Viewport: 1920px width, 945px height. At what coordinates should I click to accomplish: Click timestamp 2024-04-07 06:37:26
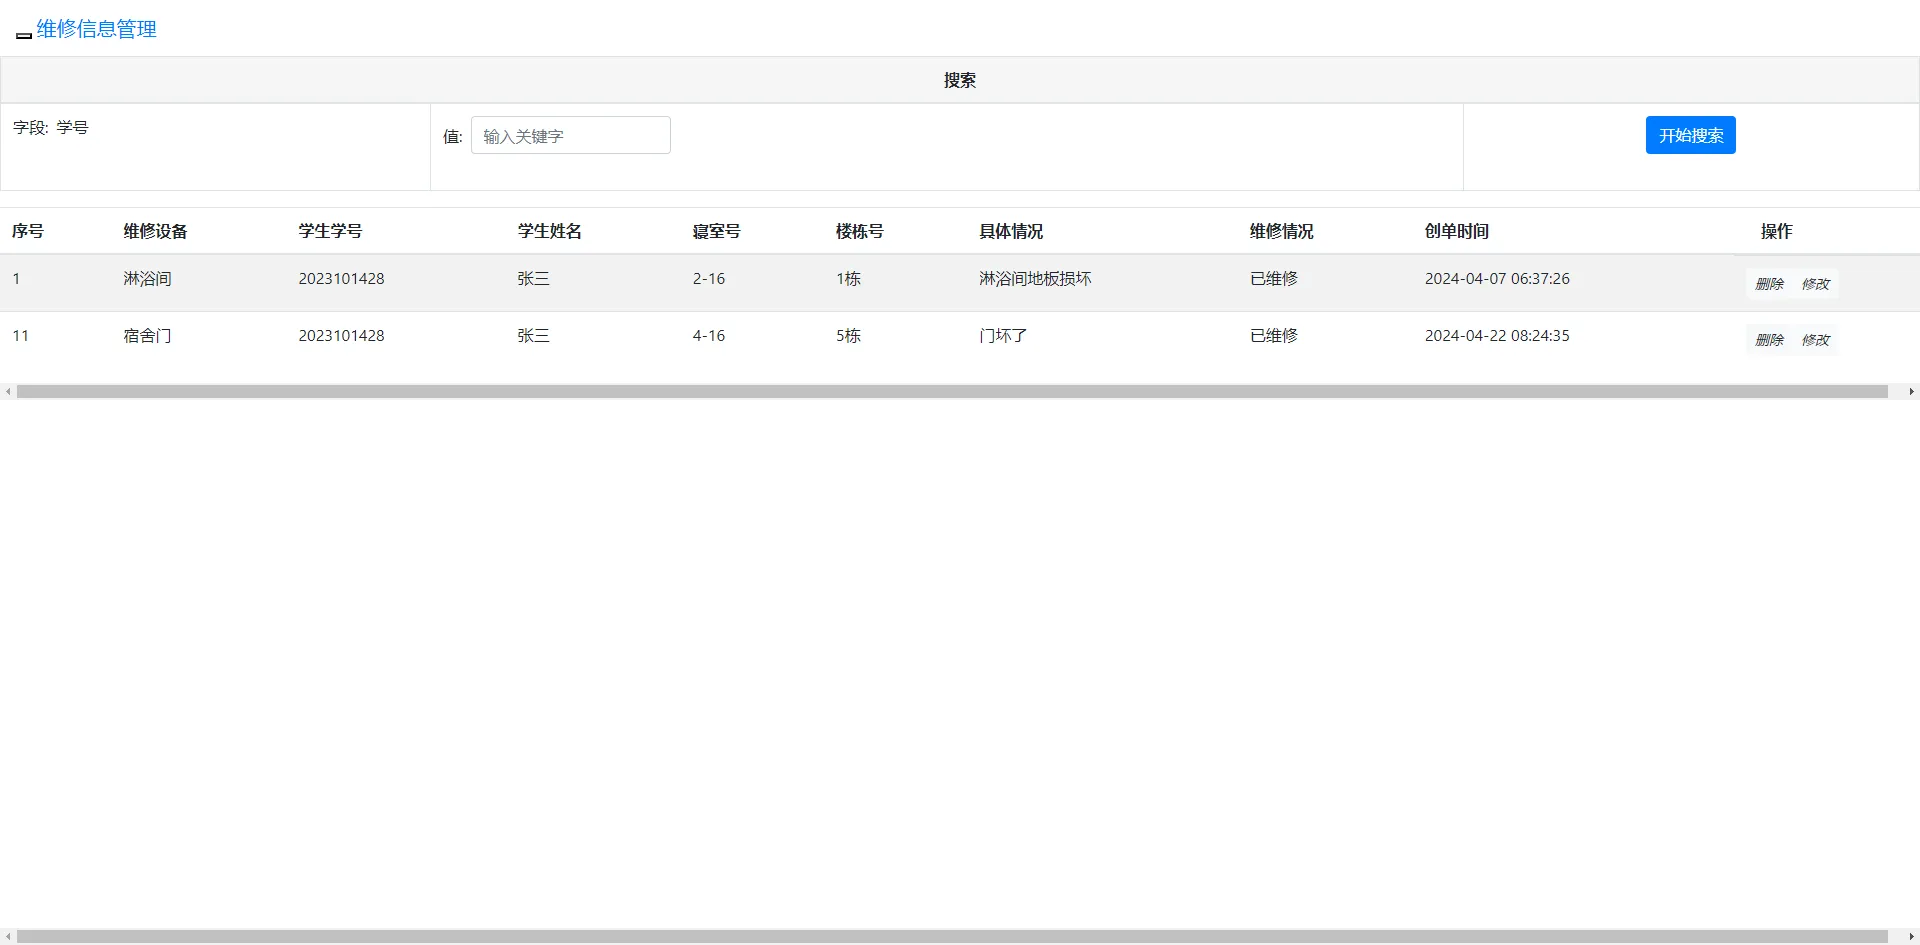[x=1497, y=279]
